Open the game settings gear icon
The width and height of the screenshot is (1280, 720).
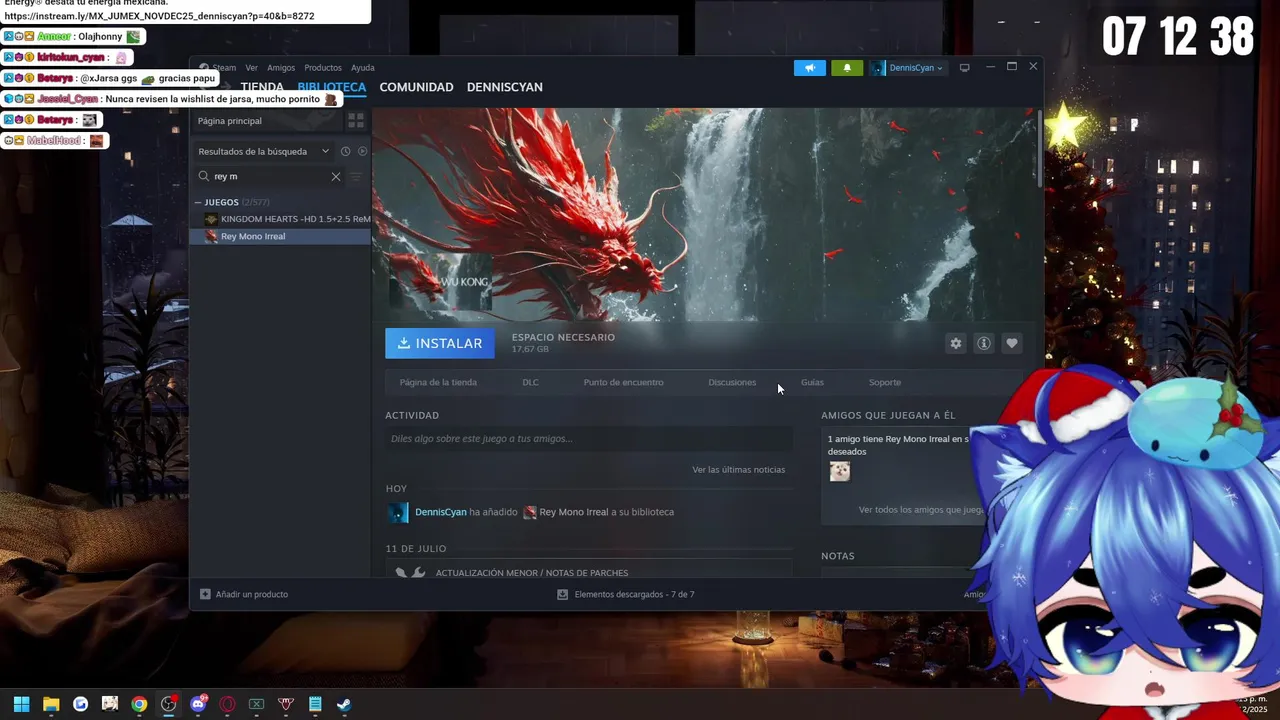tap(956, 343)
